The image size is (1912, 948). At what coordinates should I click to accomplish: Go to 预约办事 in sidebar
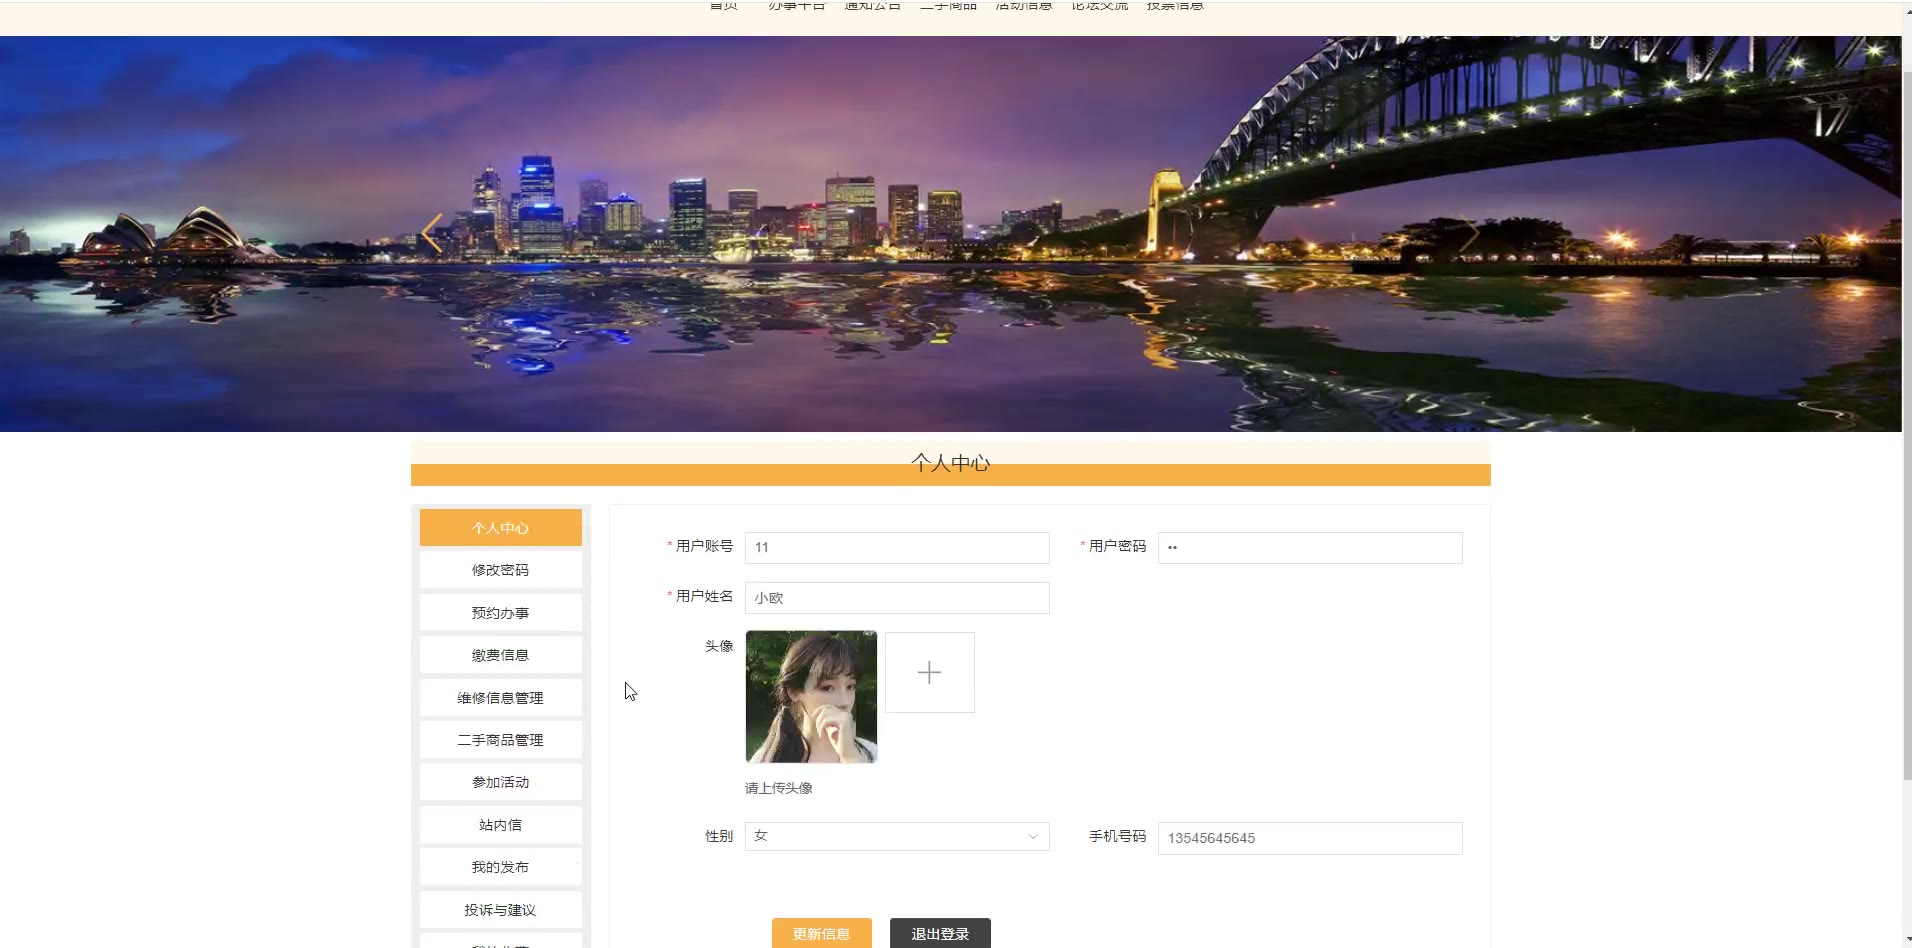pyautogui.click(x=500, y=613)
